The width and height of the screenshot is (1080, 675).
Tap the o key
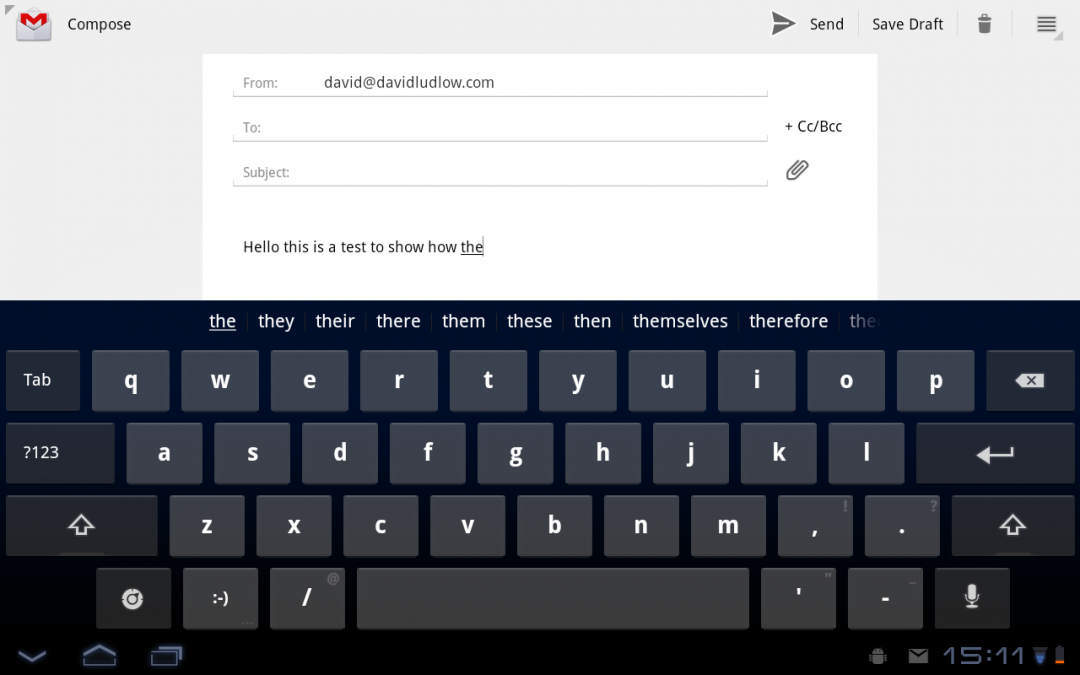pos(846,380)
